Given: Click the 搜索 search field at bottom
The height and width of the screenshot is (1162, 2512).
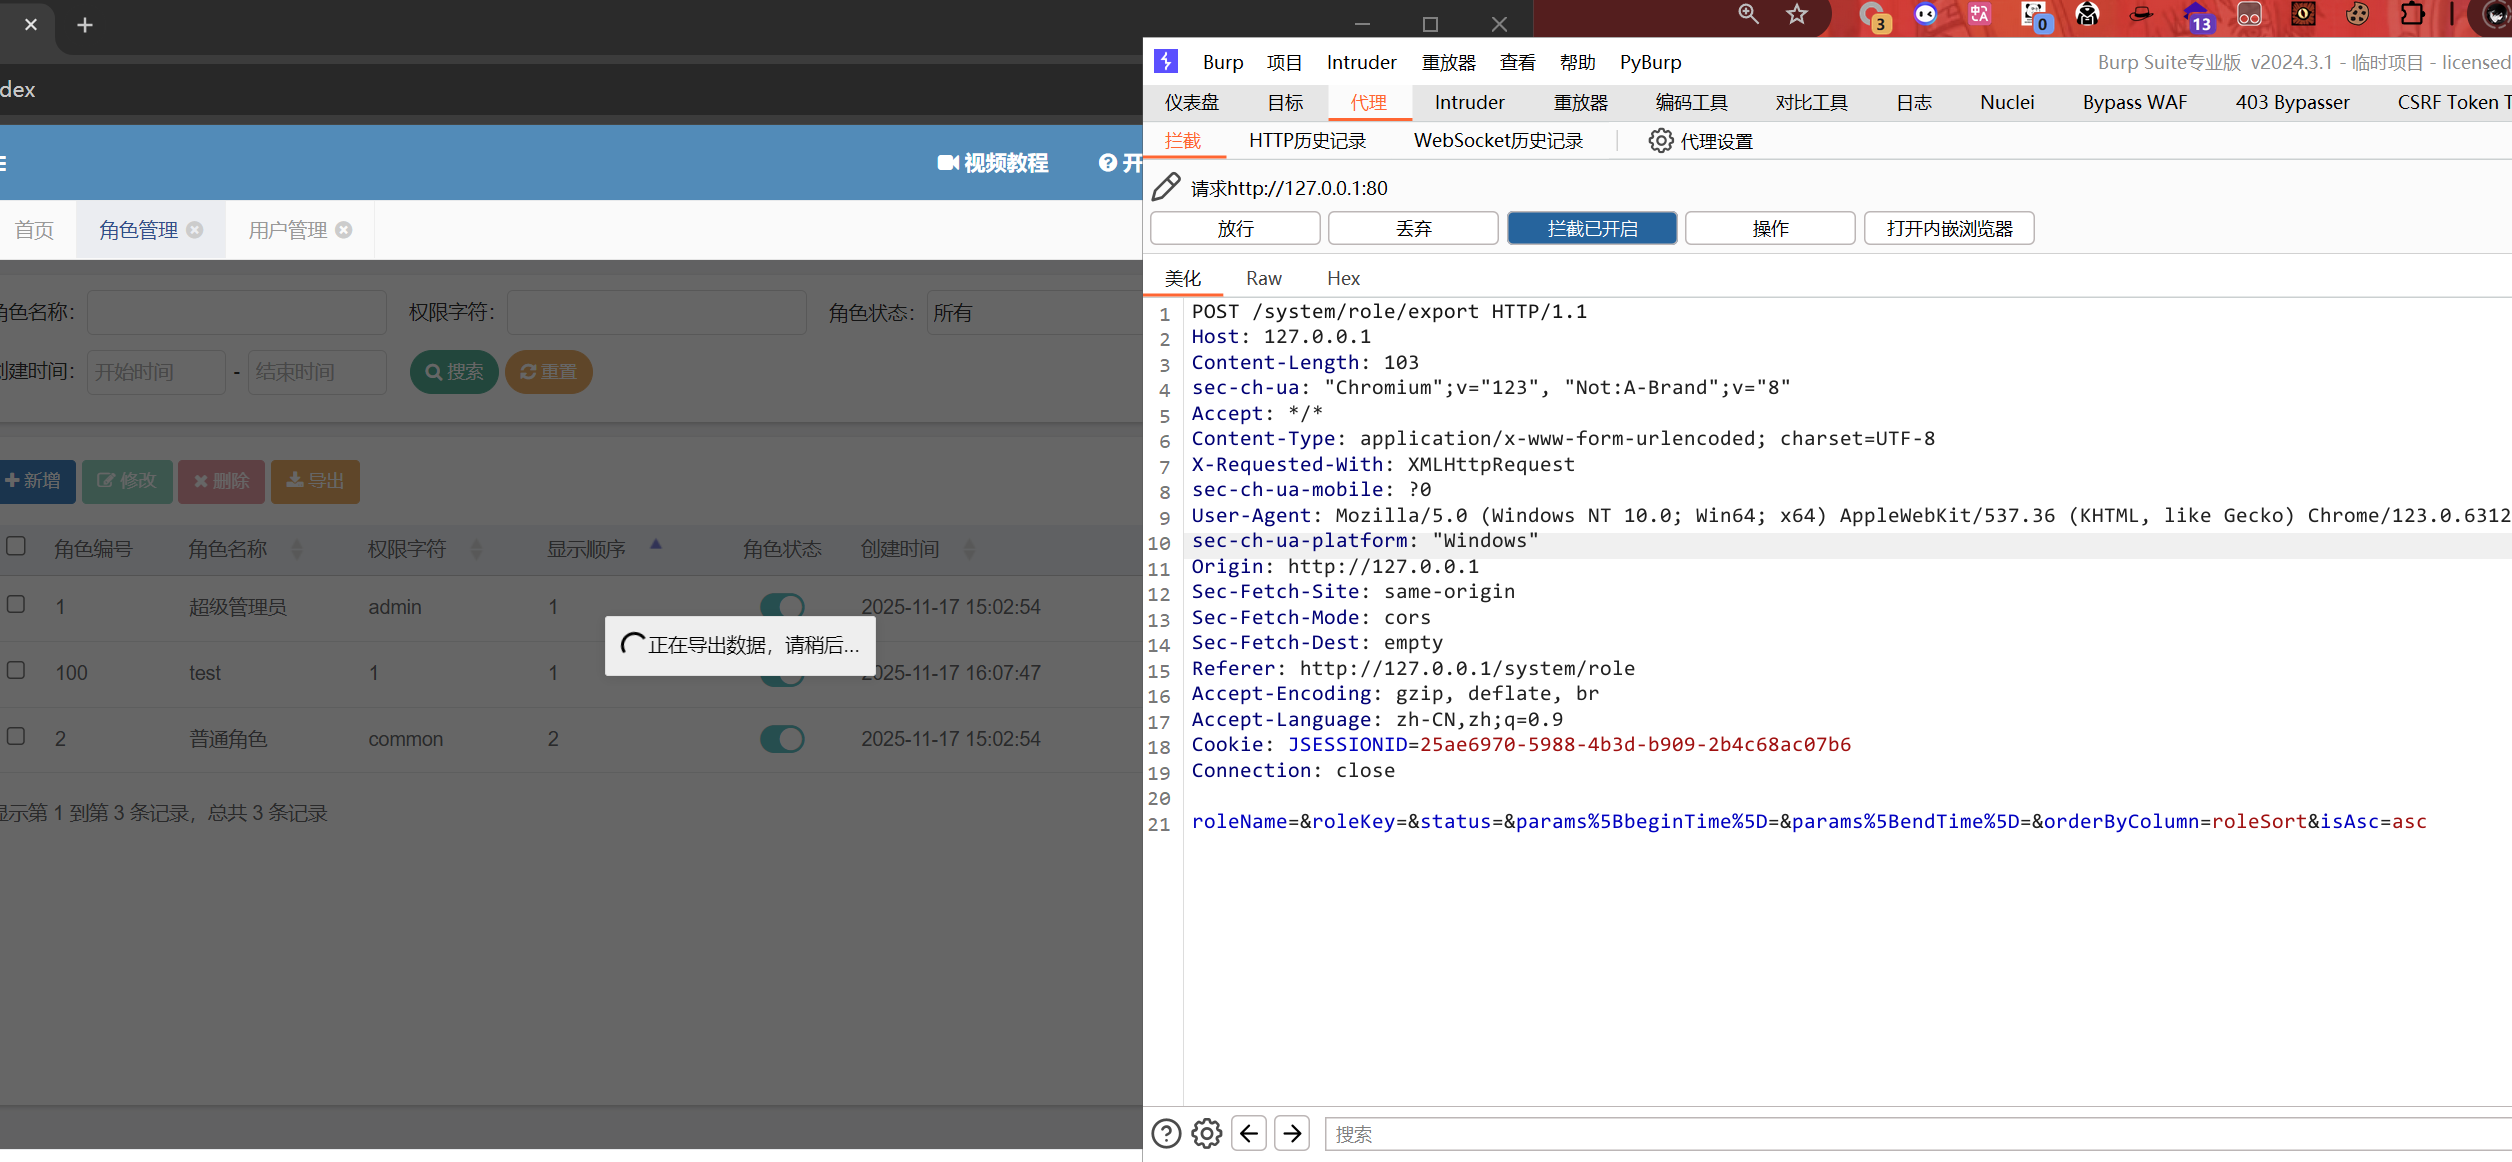Looking at the screenshot, I should (1900, 1134).
